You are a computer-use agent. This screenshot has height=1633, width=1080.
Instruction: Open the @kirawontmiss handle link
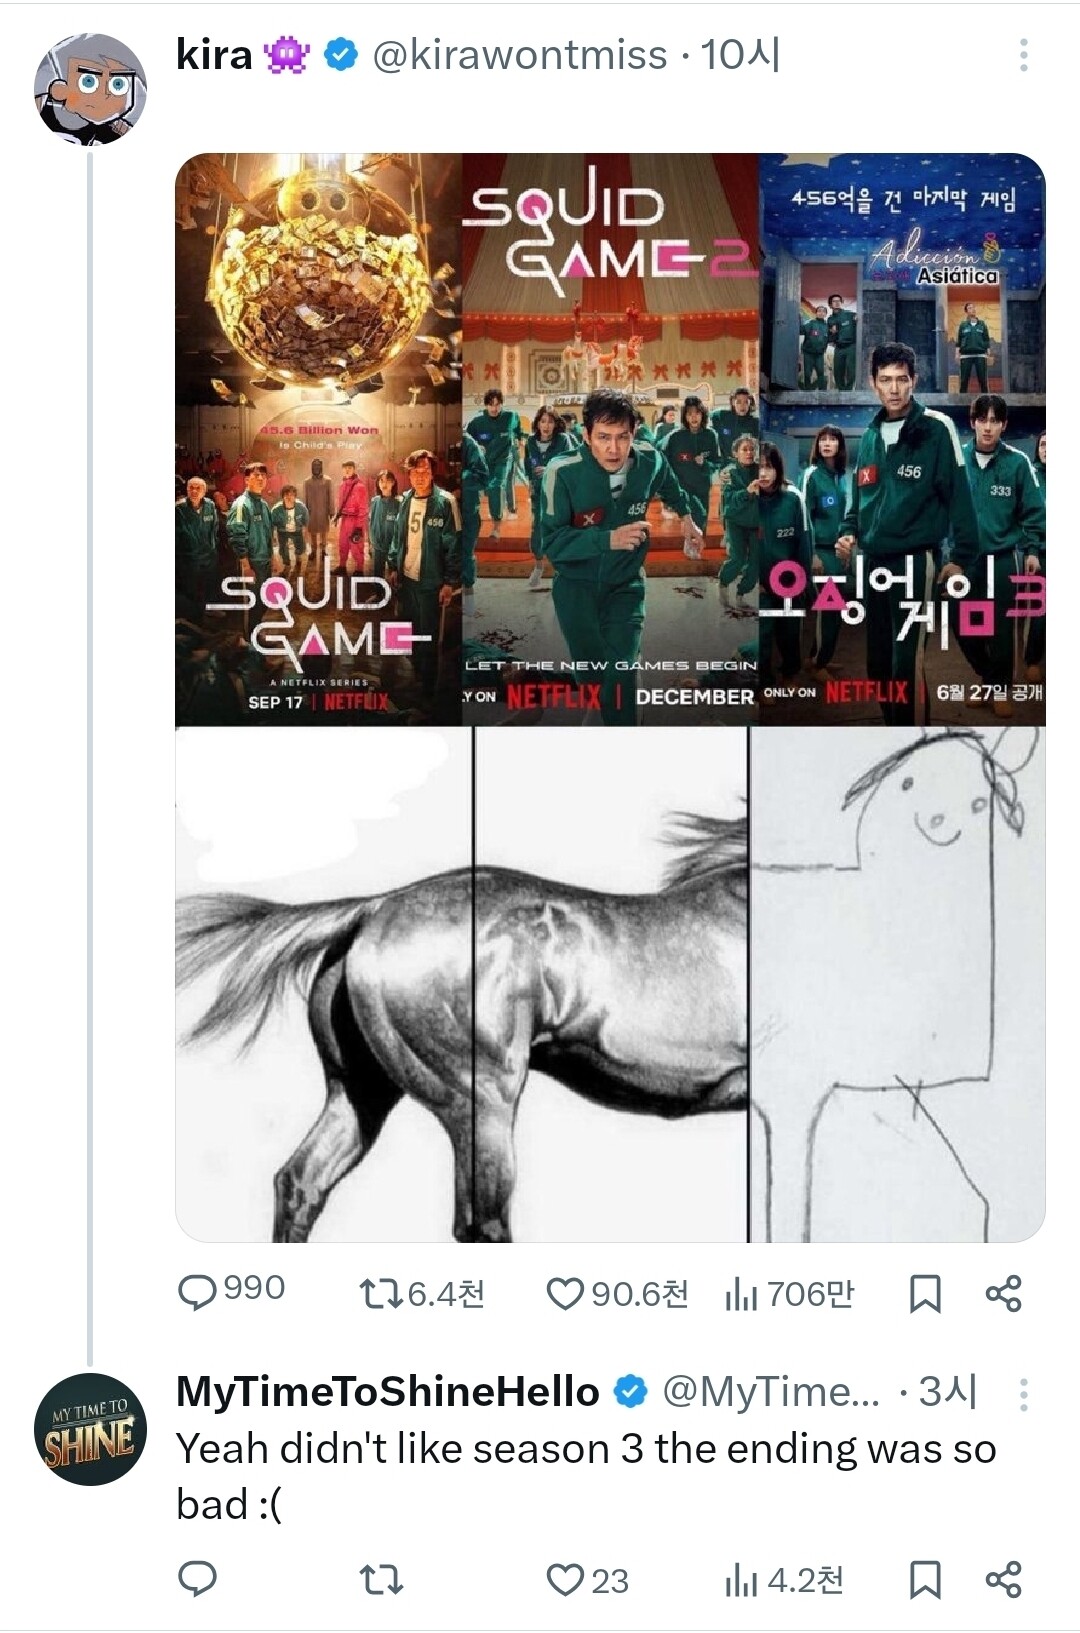click(x=519, y=55)
